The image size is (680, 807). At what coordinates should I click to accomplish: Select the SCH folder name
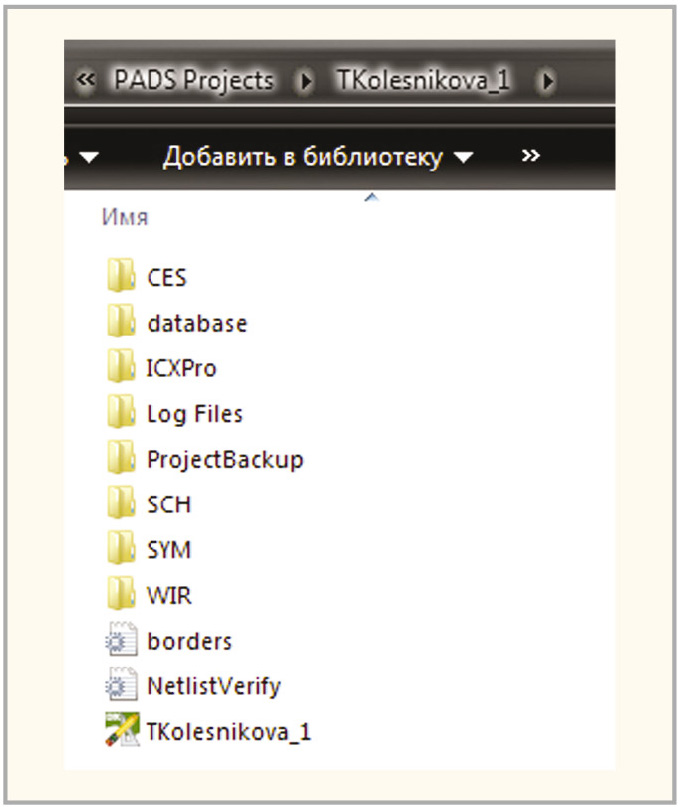pos(168,505)
